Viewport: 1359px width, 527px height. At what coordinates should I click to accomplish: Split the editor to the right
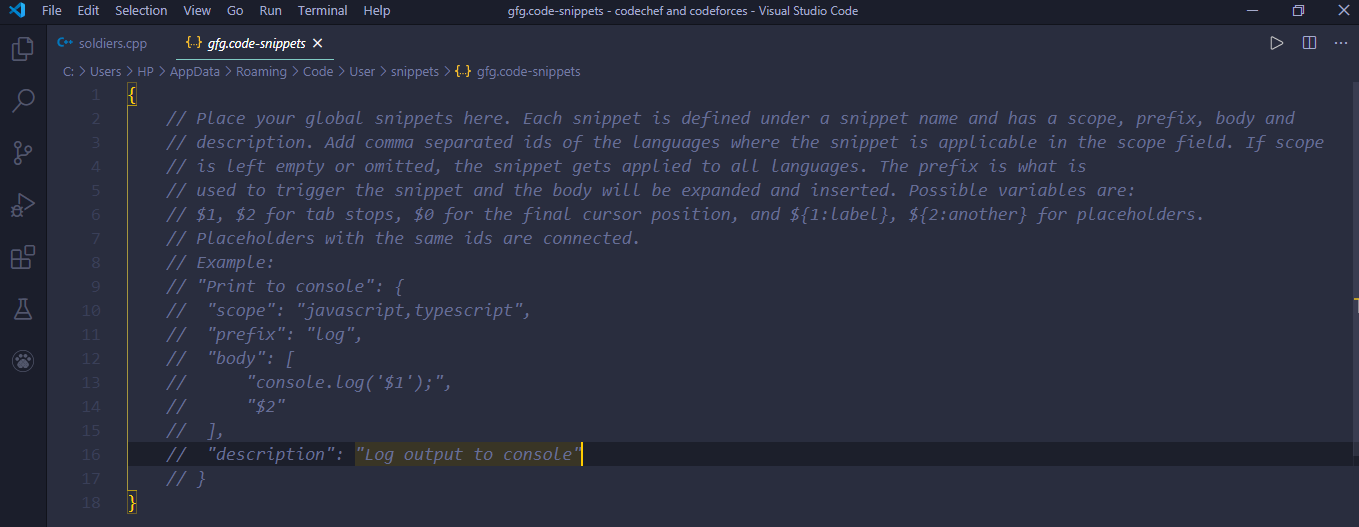tap(1309, 43)
